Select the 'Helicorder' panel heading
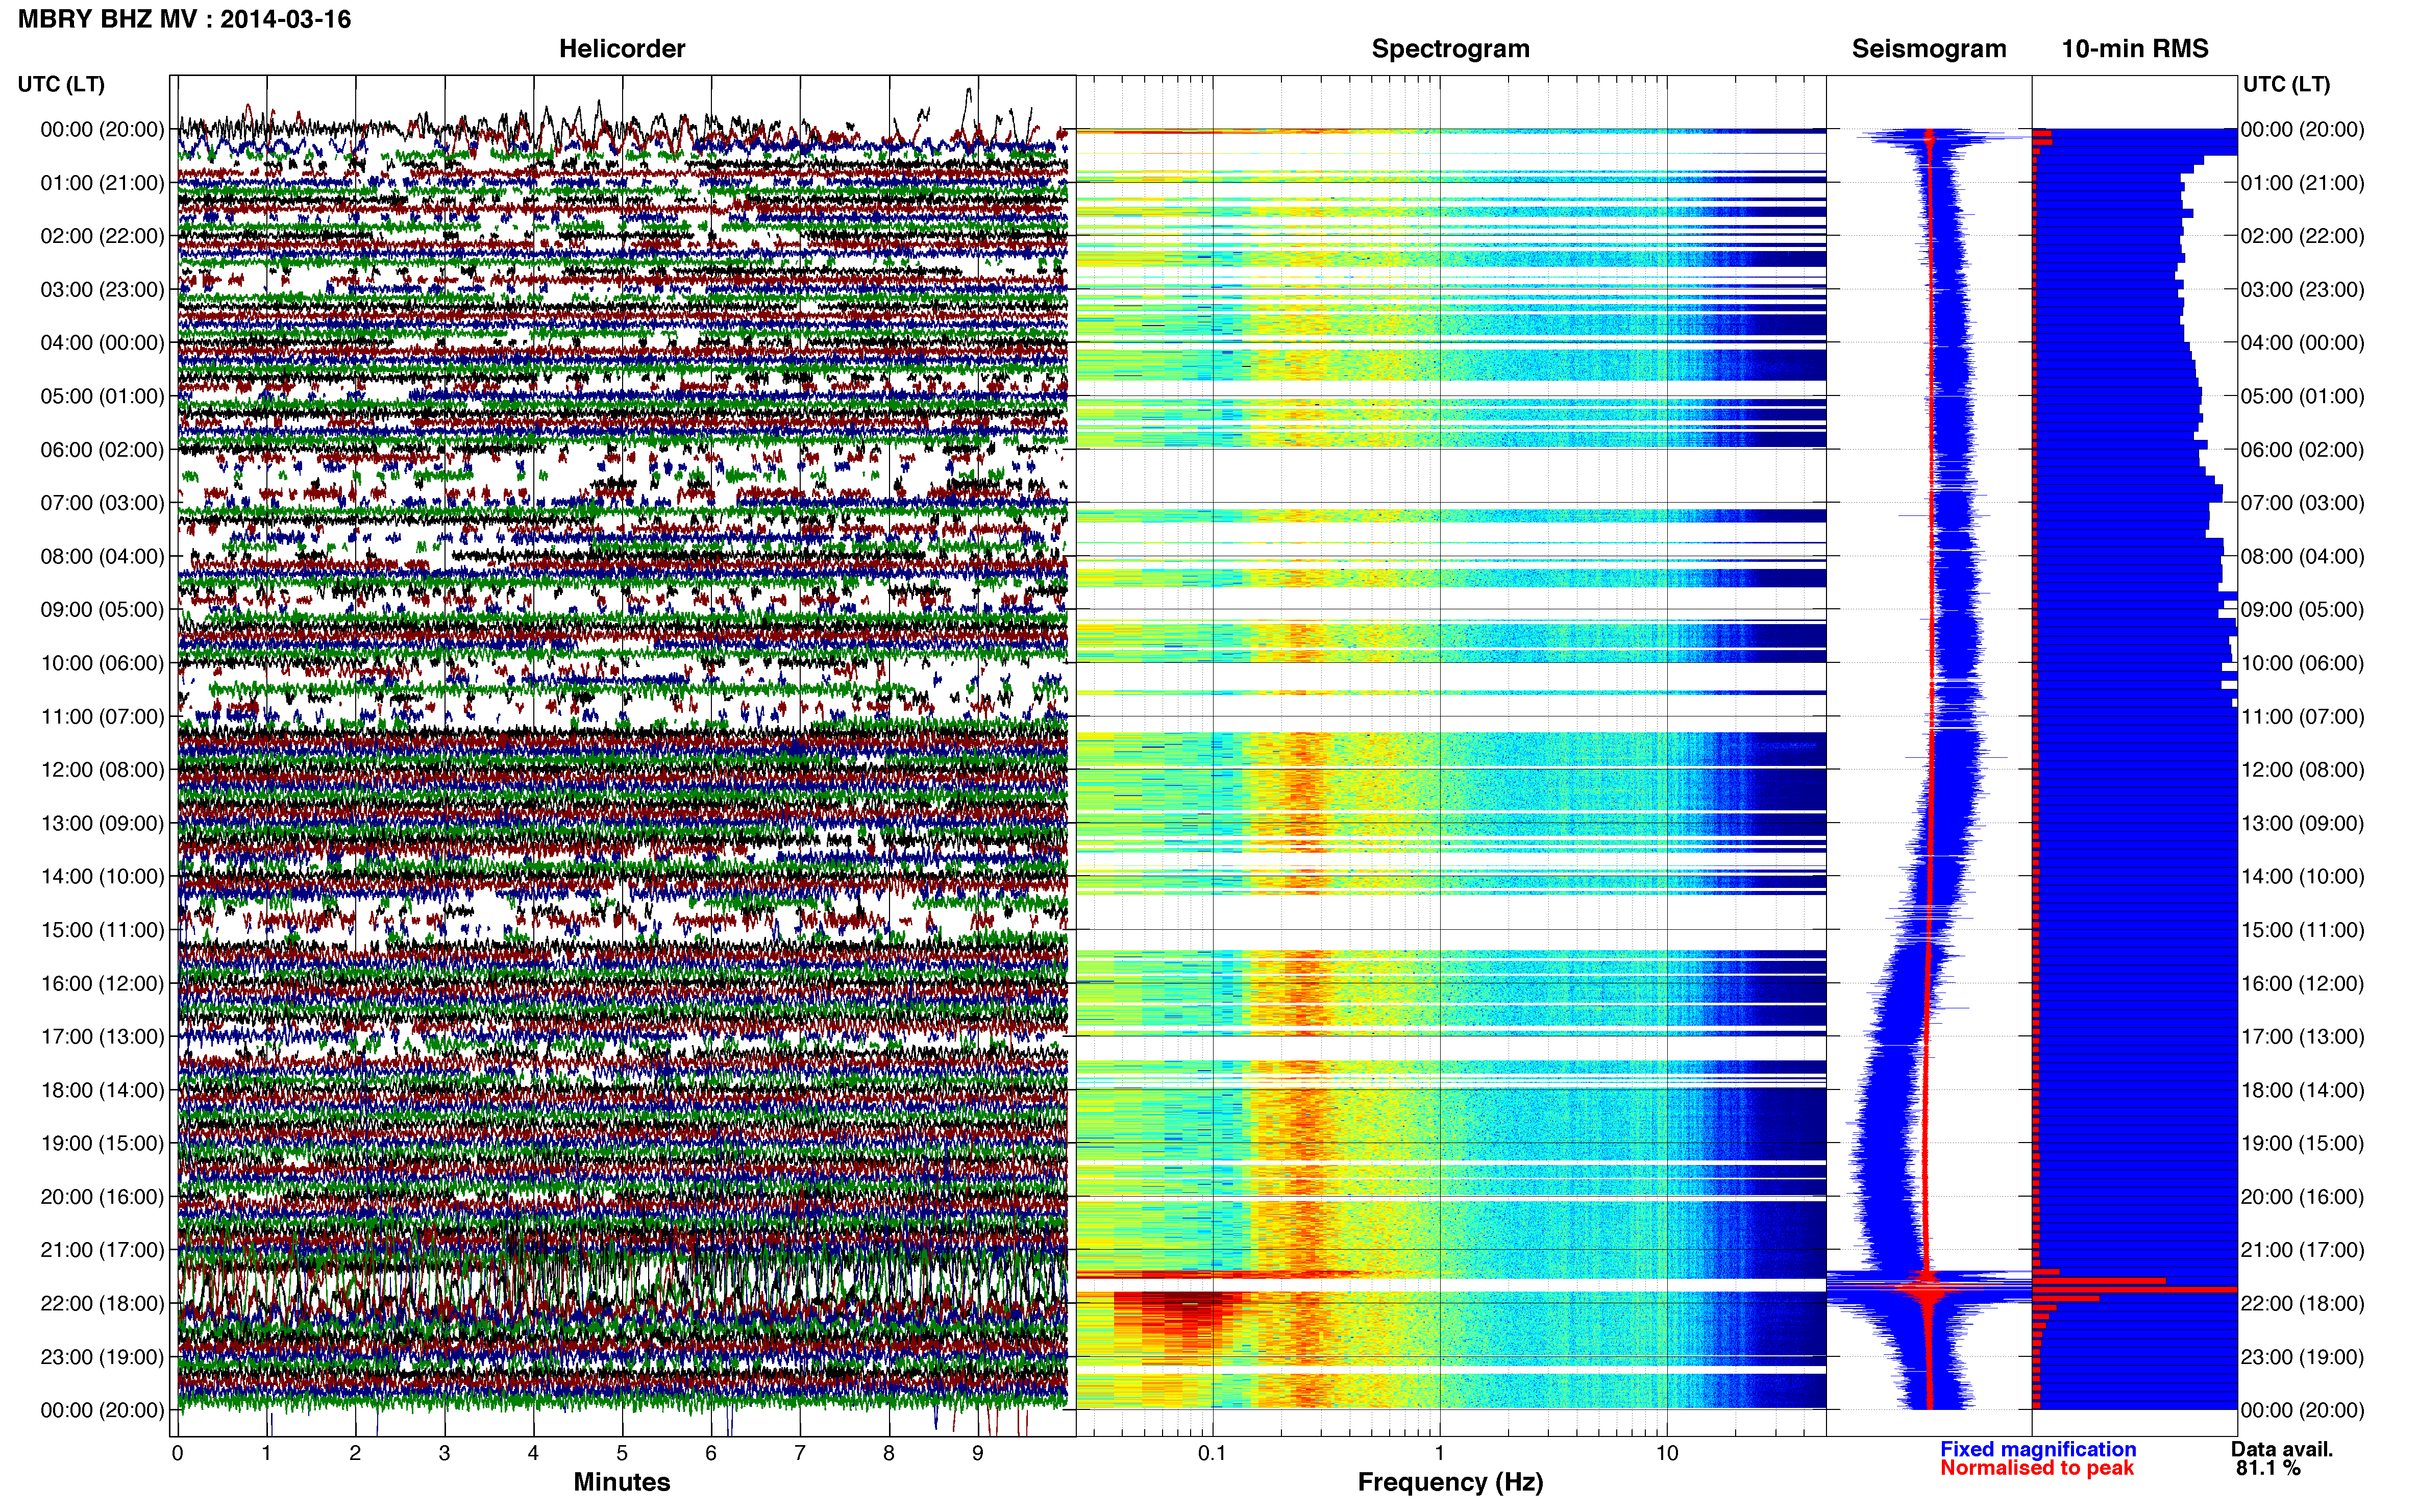 (622, 49)
